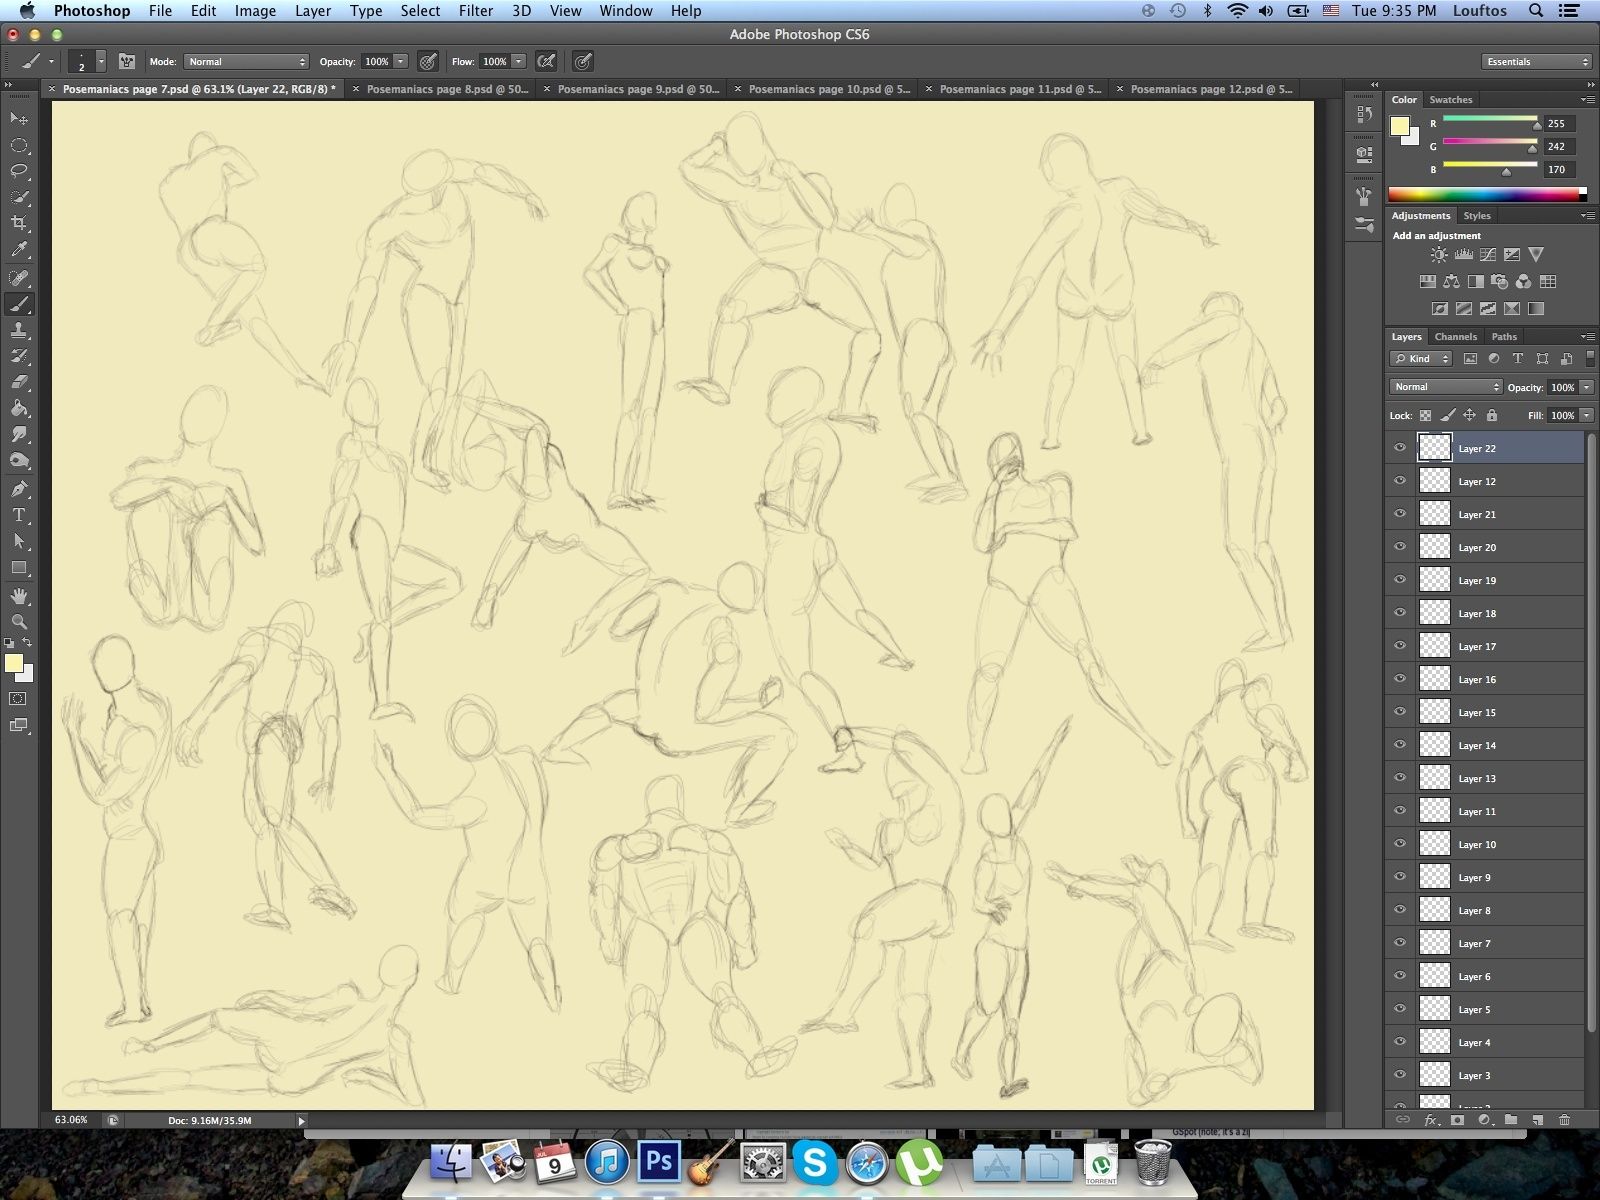Select the Crop tool
This screenshot has height=1200, width=1600.
[19, 223]
